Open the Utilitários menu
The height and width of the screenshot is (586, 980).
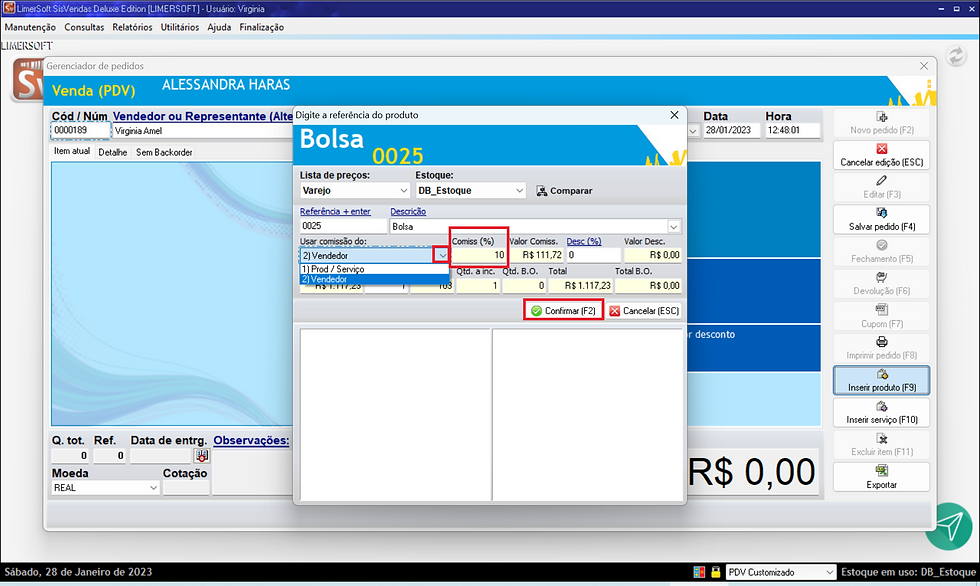click(x=180, y=27)
